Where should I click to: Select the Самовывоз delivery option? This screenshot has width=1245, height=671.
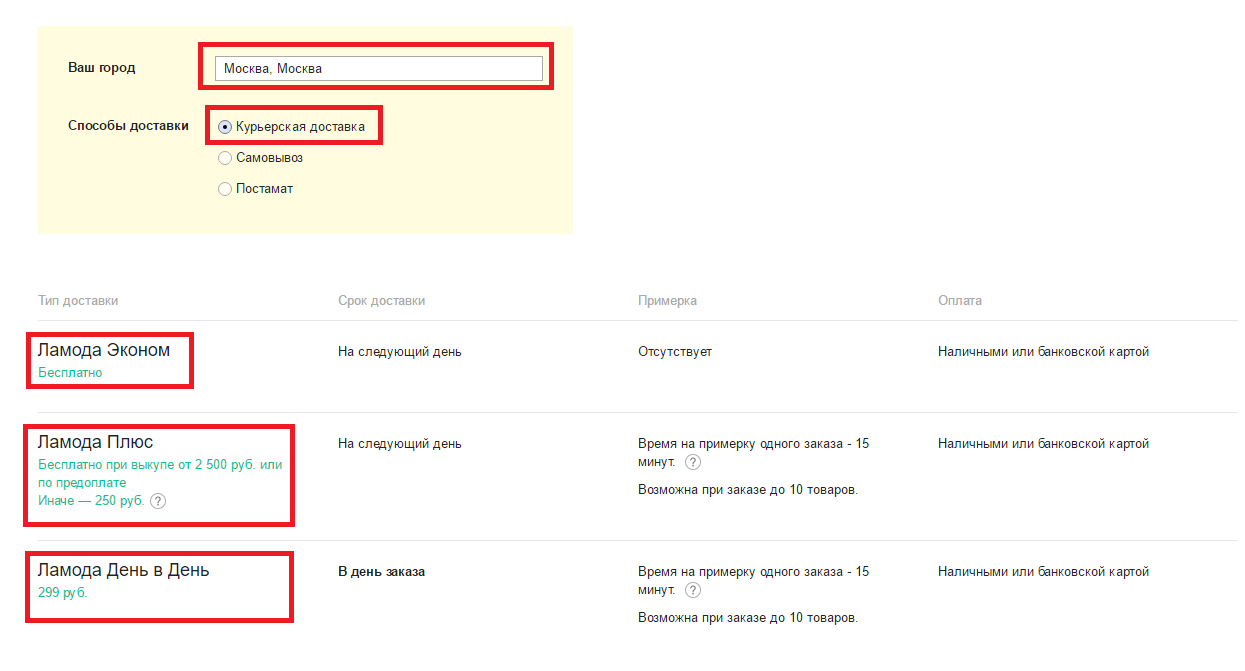pyautogui.click(x=225, y=158)
